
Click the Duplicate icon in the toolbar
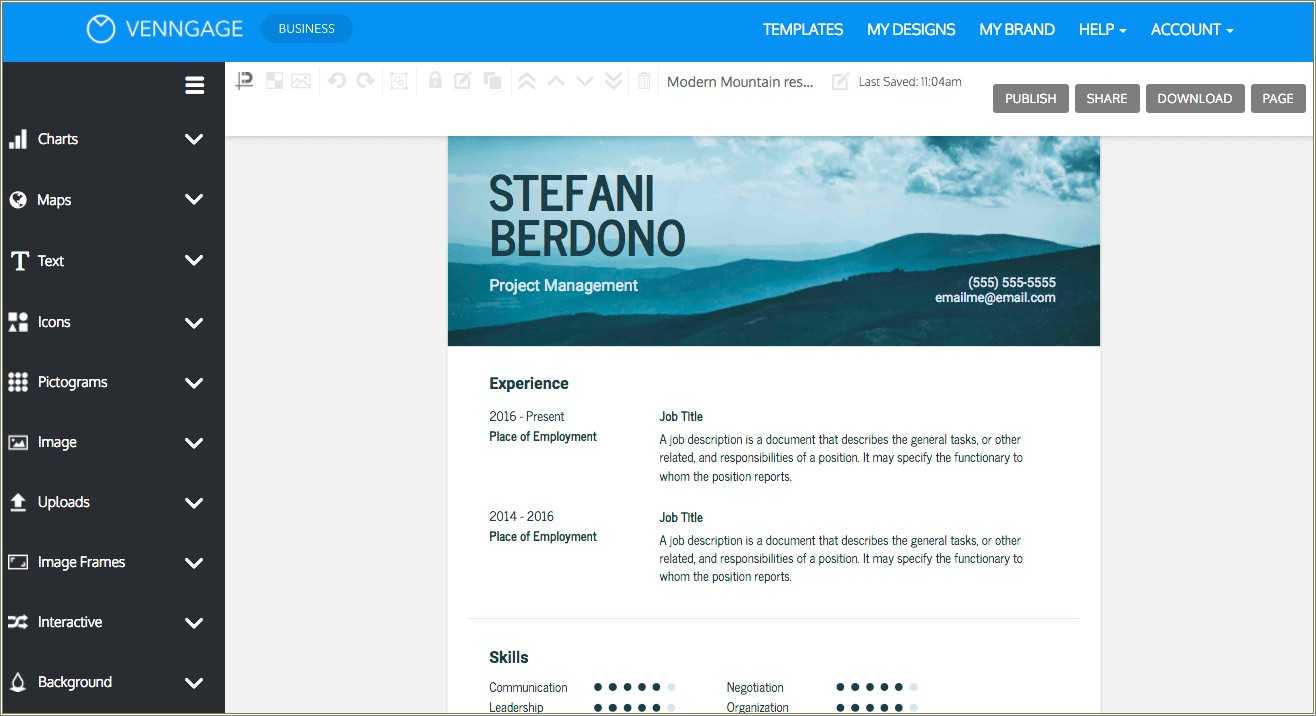tap(492, 80)
